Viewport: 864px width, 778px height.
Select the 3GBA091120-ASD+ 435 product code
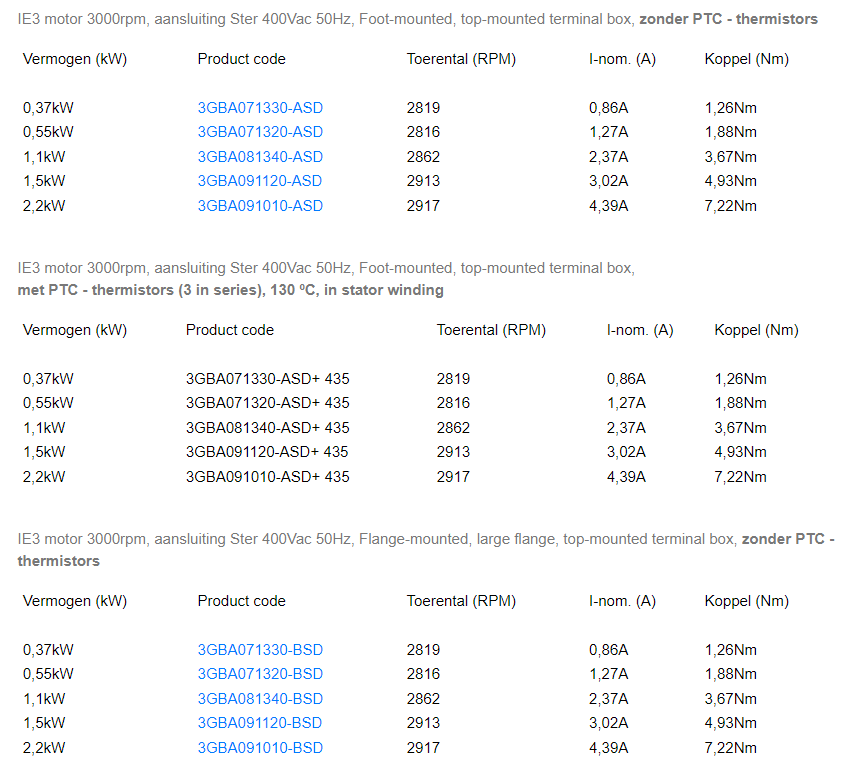pos(267,452)
